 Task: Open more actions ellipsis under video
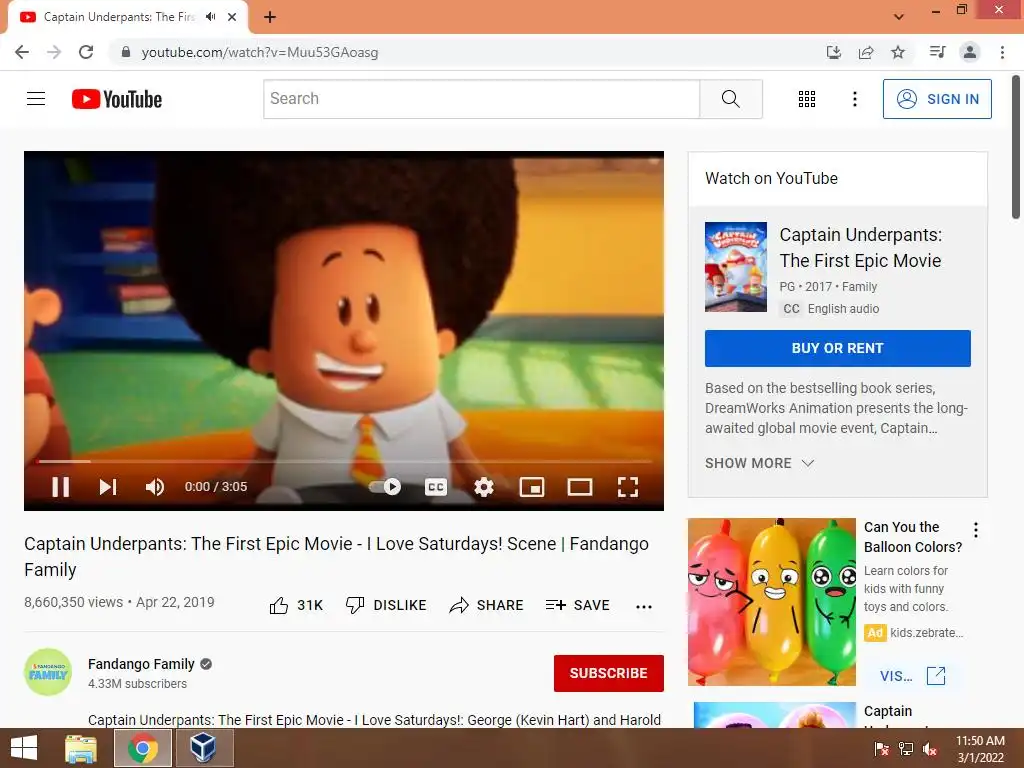pyautogui.click(x=644, y=606)
